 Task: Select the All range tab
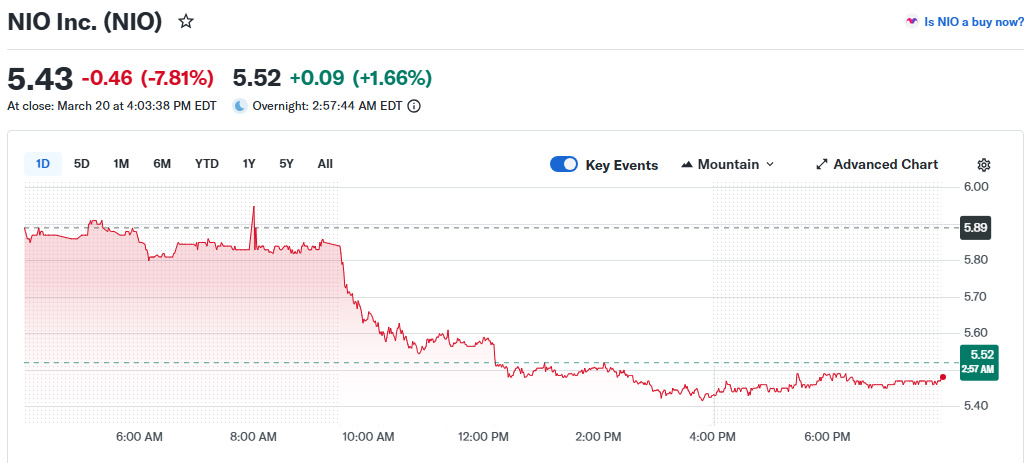click(325, 164)
